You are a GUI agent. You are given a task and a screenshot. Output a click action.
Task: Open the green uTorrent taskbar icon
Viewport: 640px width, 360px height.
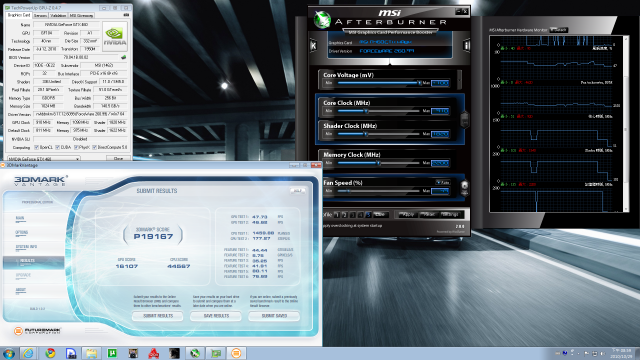pyautogui.click(x=112, y=353)
